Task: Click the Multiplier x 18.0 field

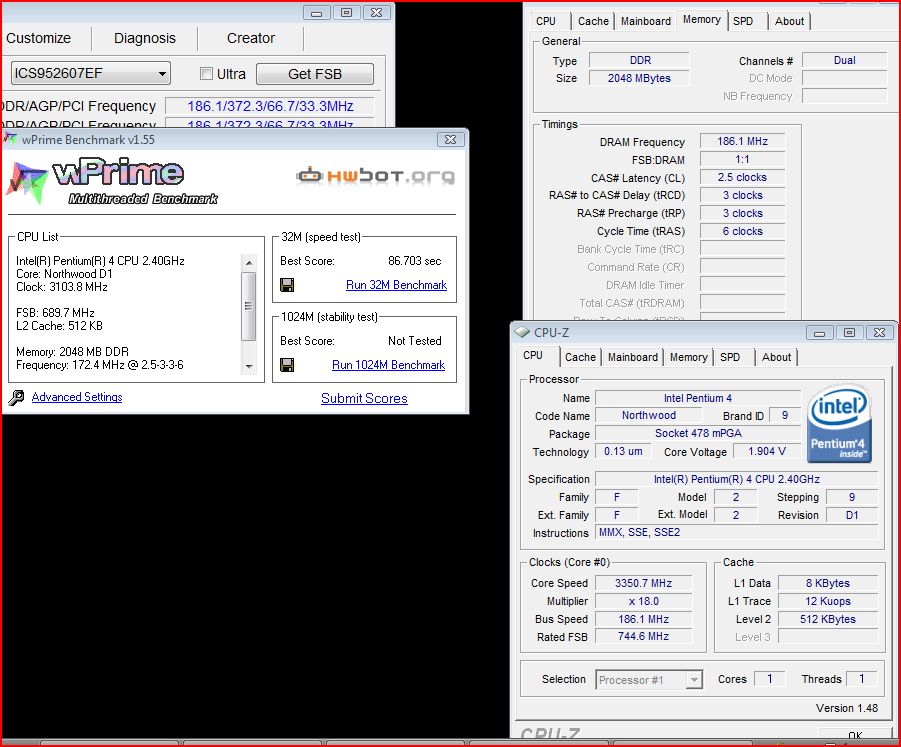Action: [x=644, y=601]
